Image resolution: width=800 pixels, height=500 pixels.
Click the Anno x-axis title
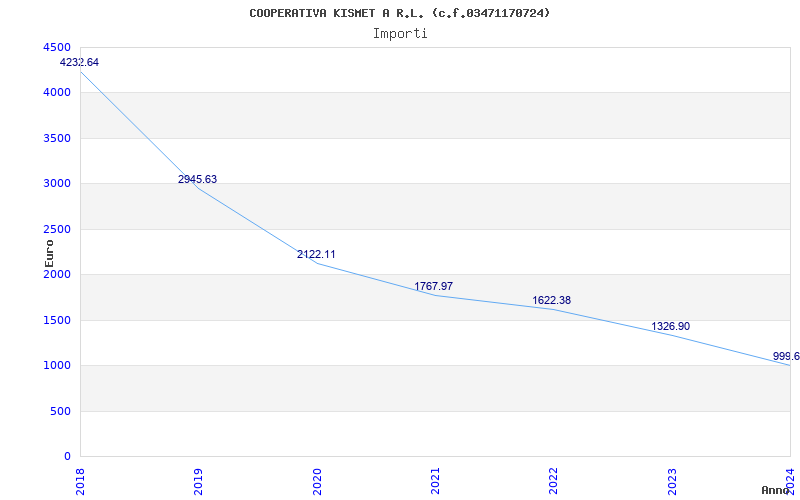[776, 490]
